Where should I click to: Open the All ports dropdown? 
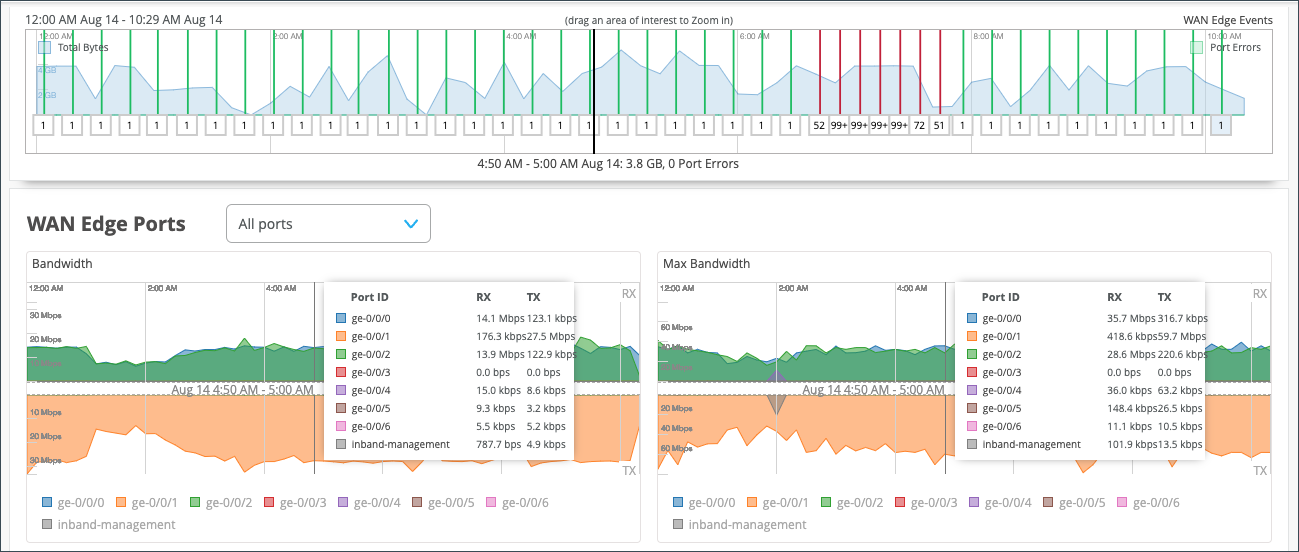[x=328, y=224]
